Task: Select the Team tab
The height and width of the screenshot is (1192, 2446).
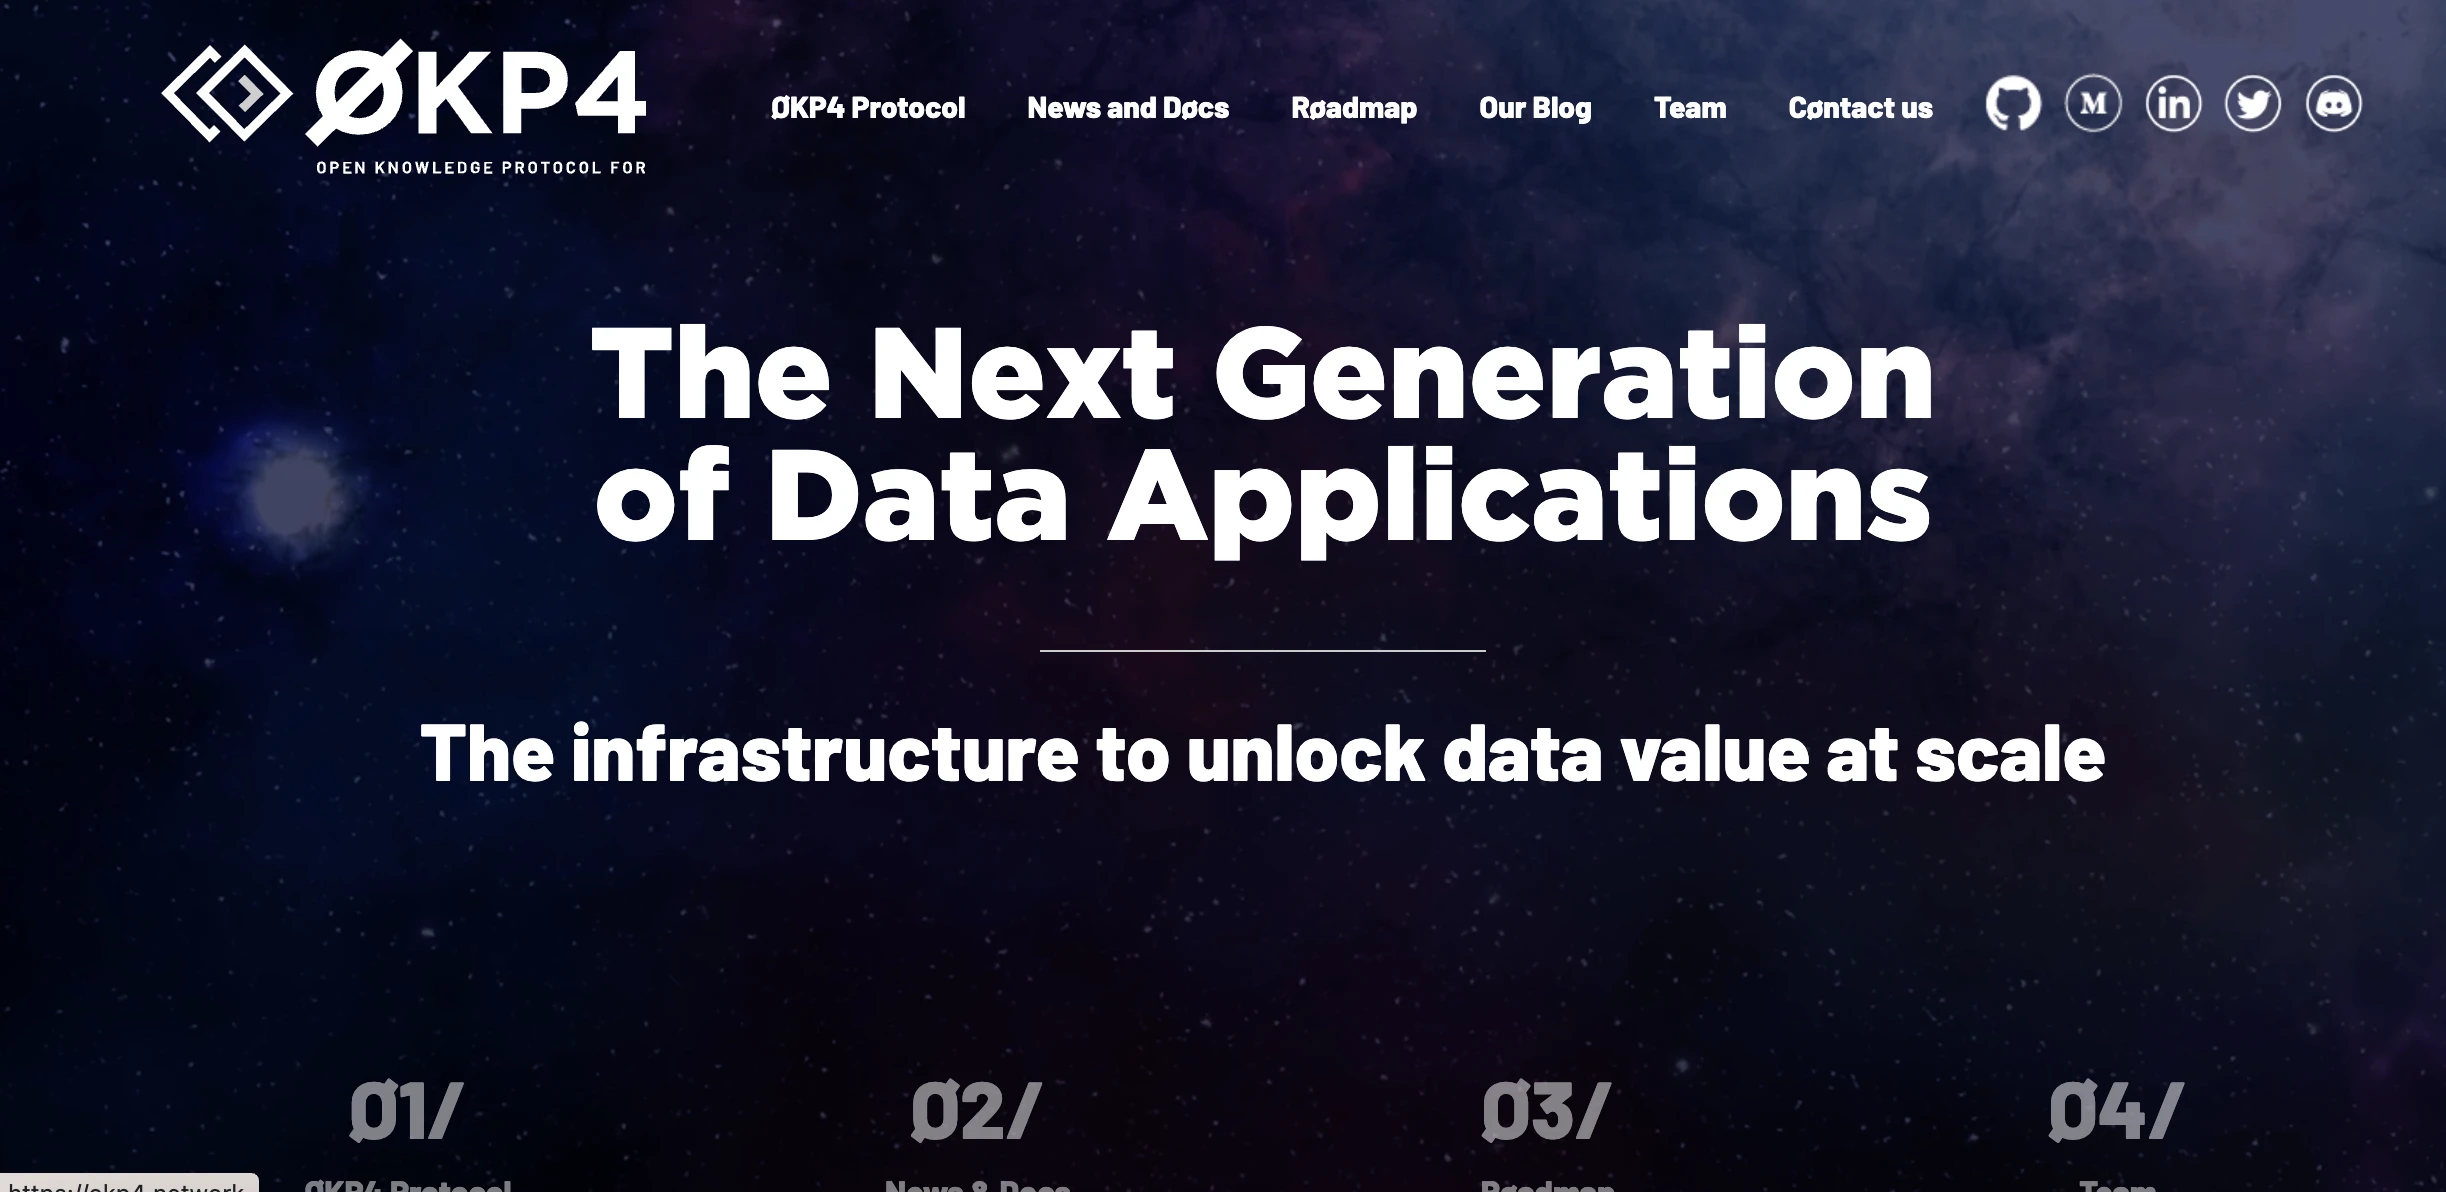Action: (1688, 106)
